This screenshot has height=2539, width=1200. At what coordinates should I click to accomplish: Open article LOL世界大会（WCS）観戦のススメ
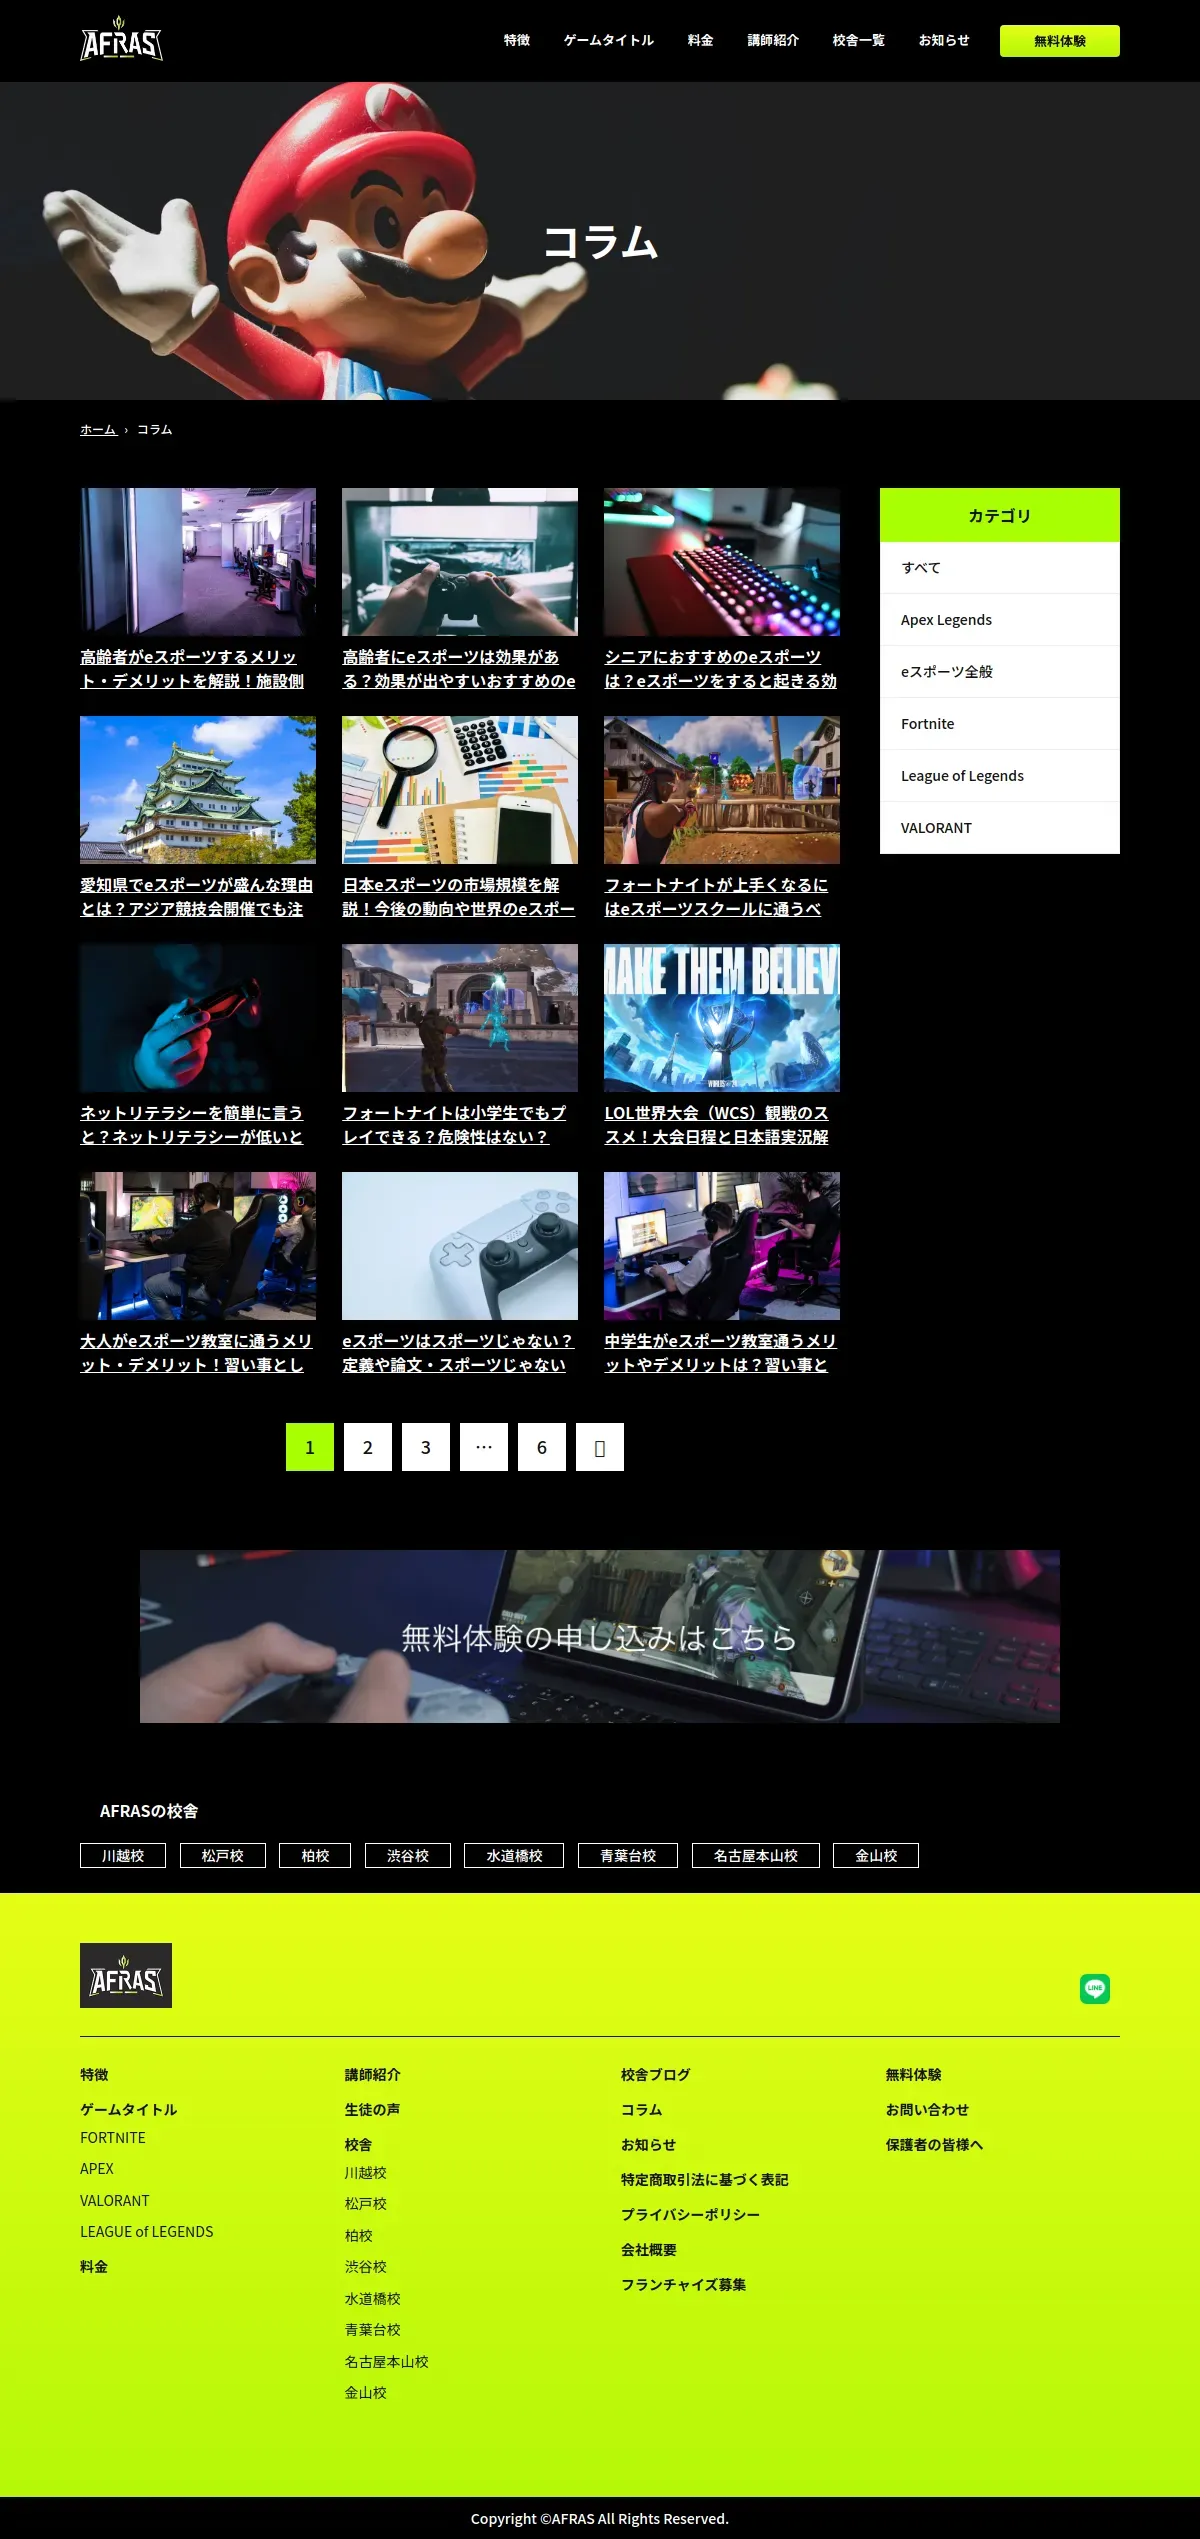717,1125
